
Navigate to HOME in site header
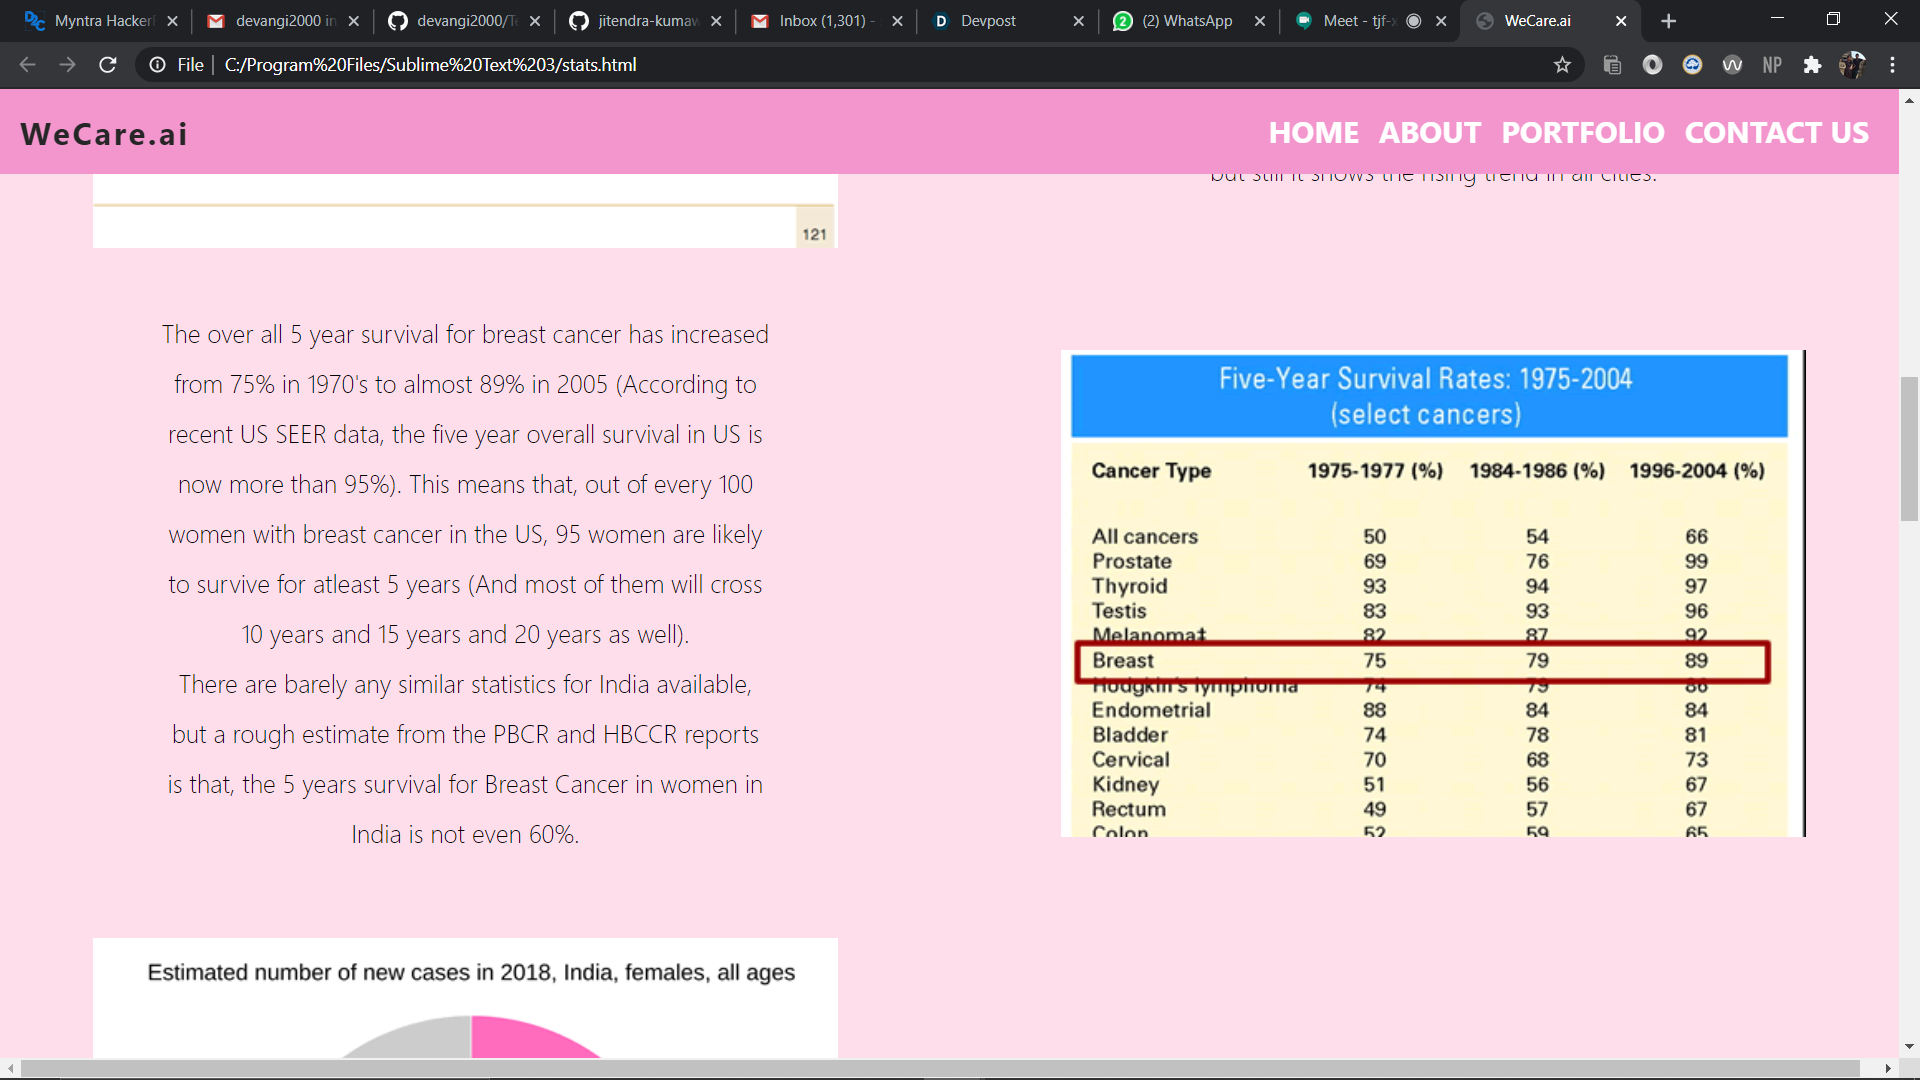1313,133
